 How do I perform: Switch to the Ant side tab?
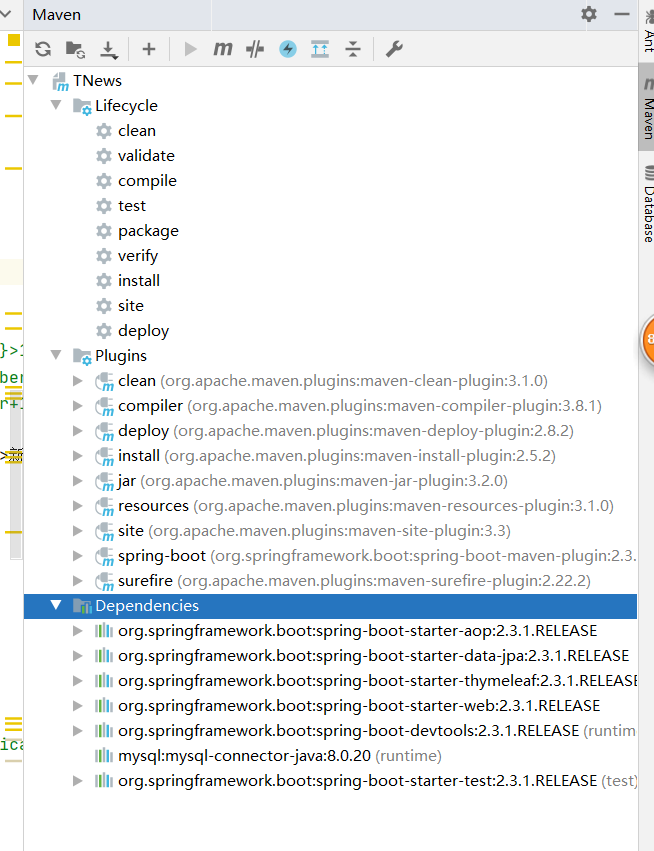coord(647,31)
